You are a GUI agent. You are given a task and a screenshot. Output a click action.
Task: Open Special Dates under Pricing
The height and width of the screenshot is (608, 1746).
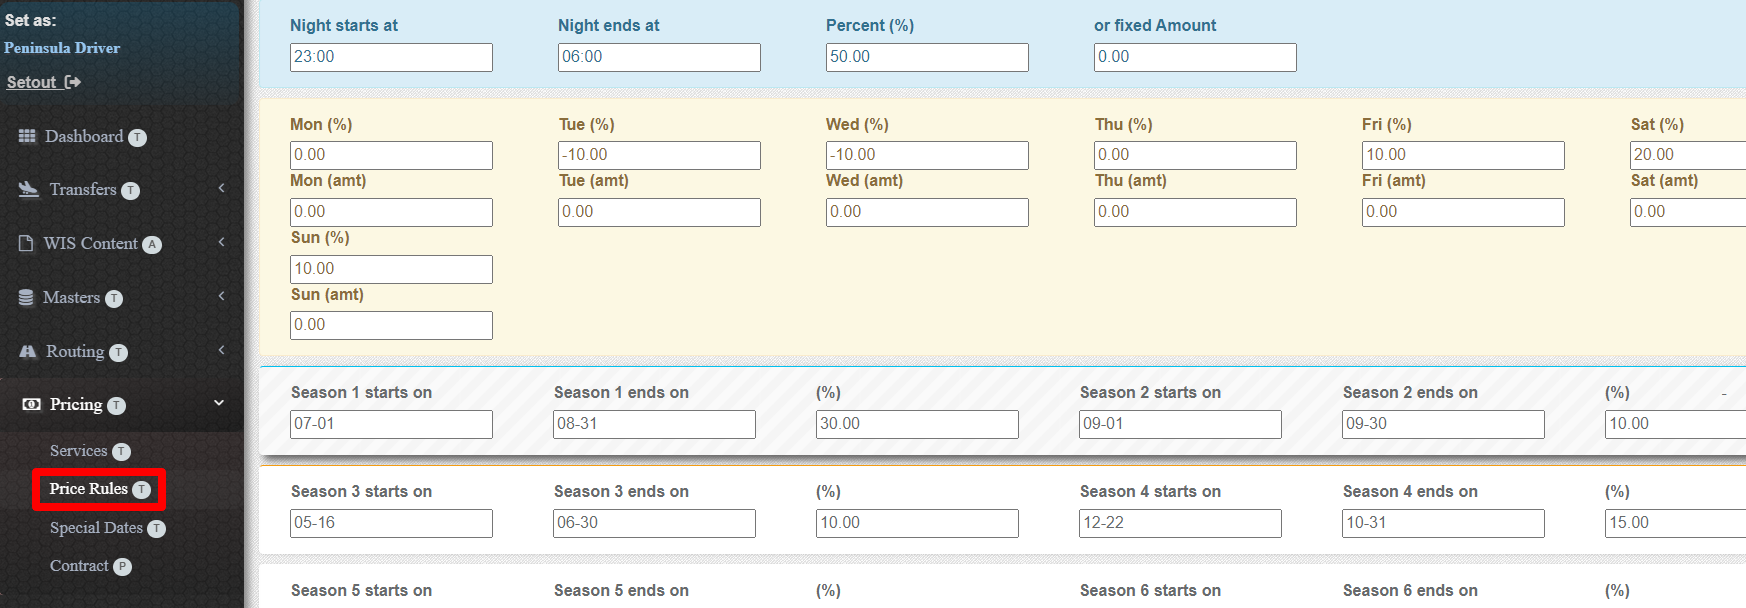point(96,528)
